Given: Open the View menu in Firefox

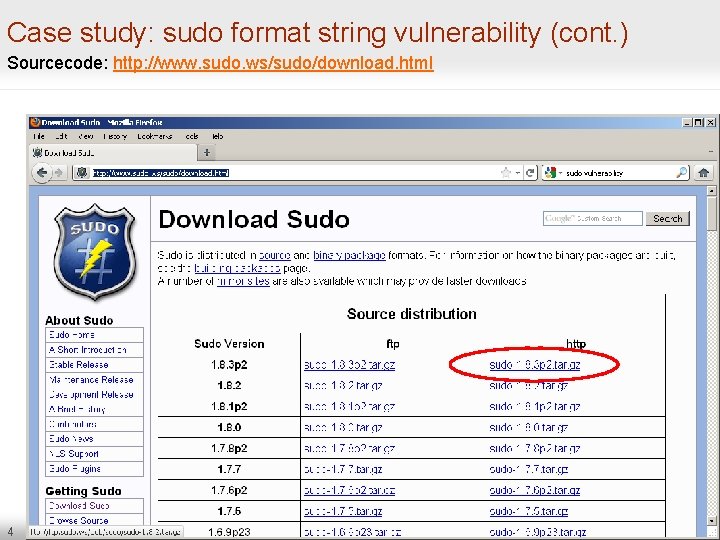Looking at the screenshot, I should pos(85,136).
